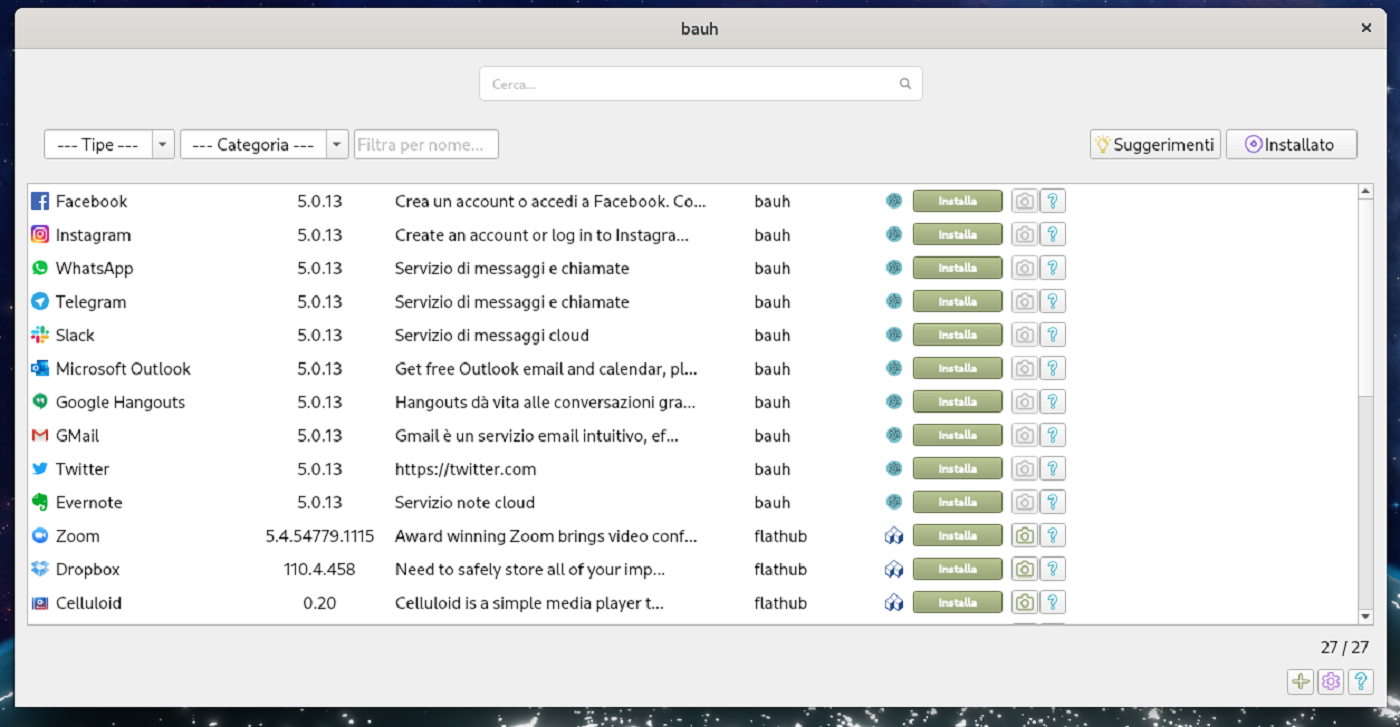Open the Tipo combo box
1400x727 pixels.
coord(98,144)
